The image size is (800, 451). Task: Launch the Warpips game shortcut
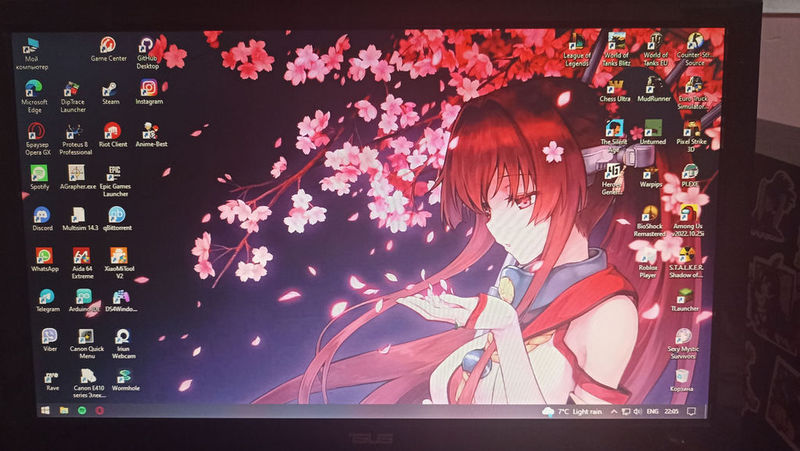pyautogui.click(x=651, y=176)
